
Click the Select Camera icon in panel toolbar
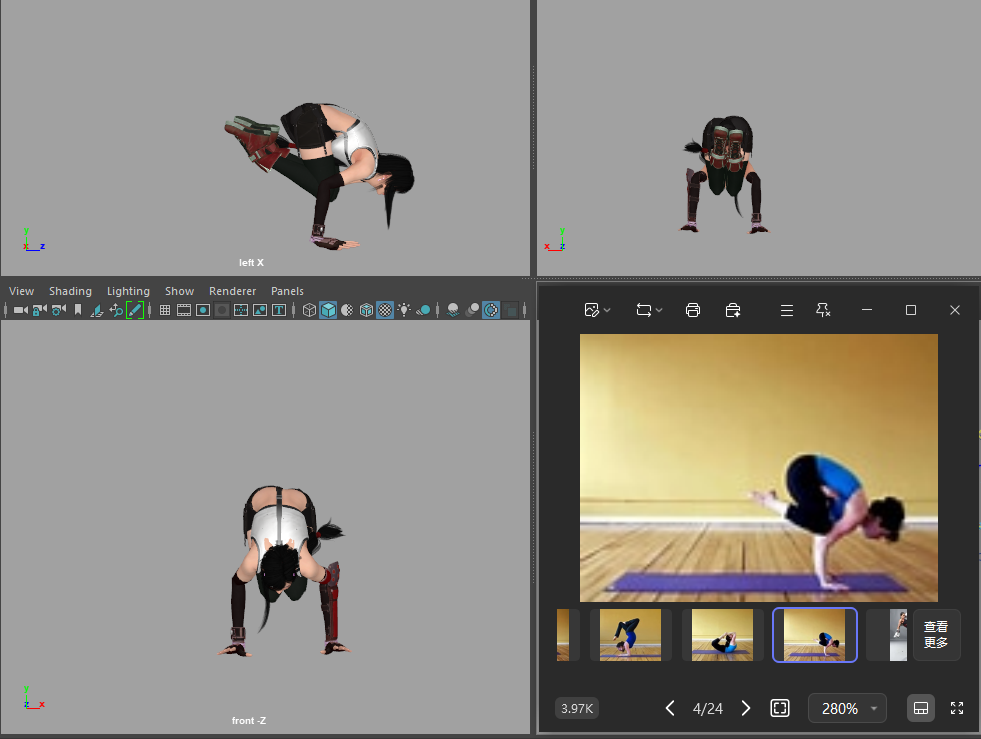point(21,310)
